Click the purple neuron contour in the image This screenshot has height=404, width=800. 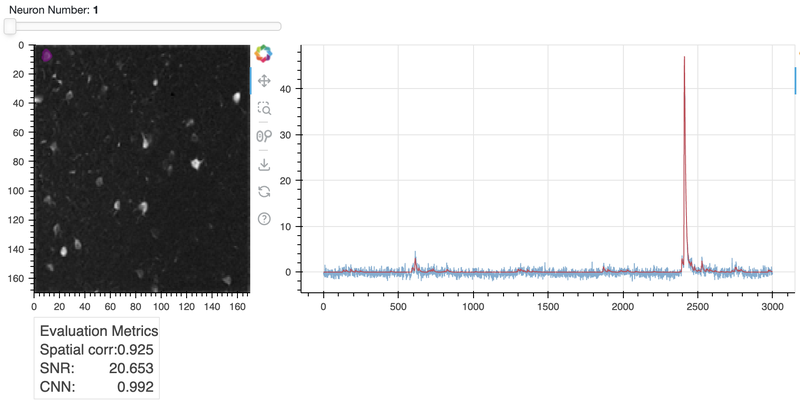pos(46,56)
